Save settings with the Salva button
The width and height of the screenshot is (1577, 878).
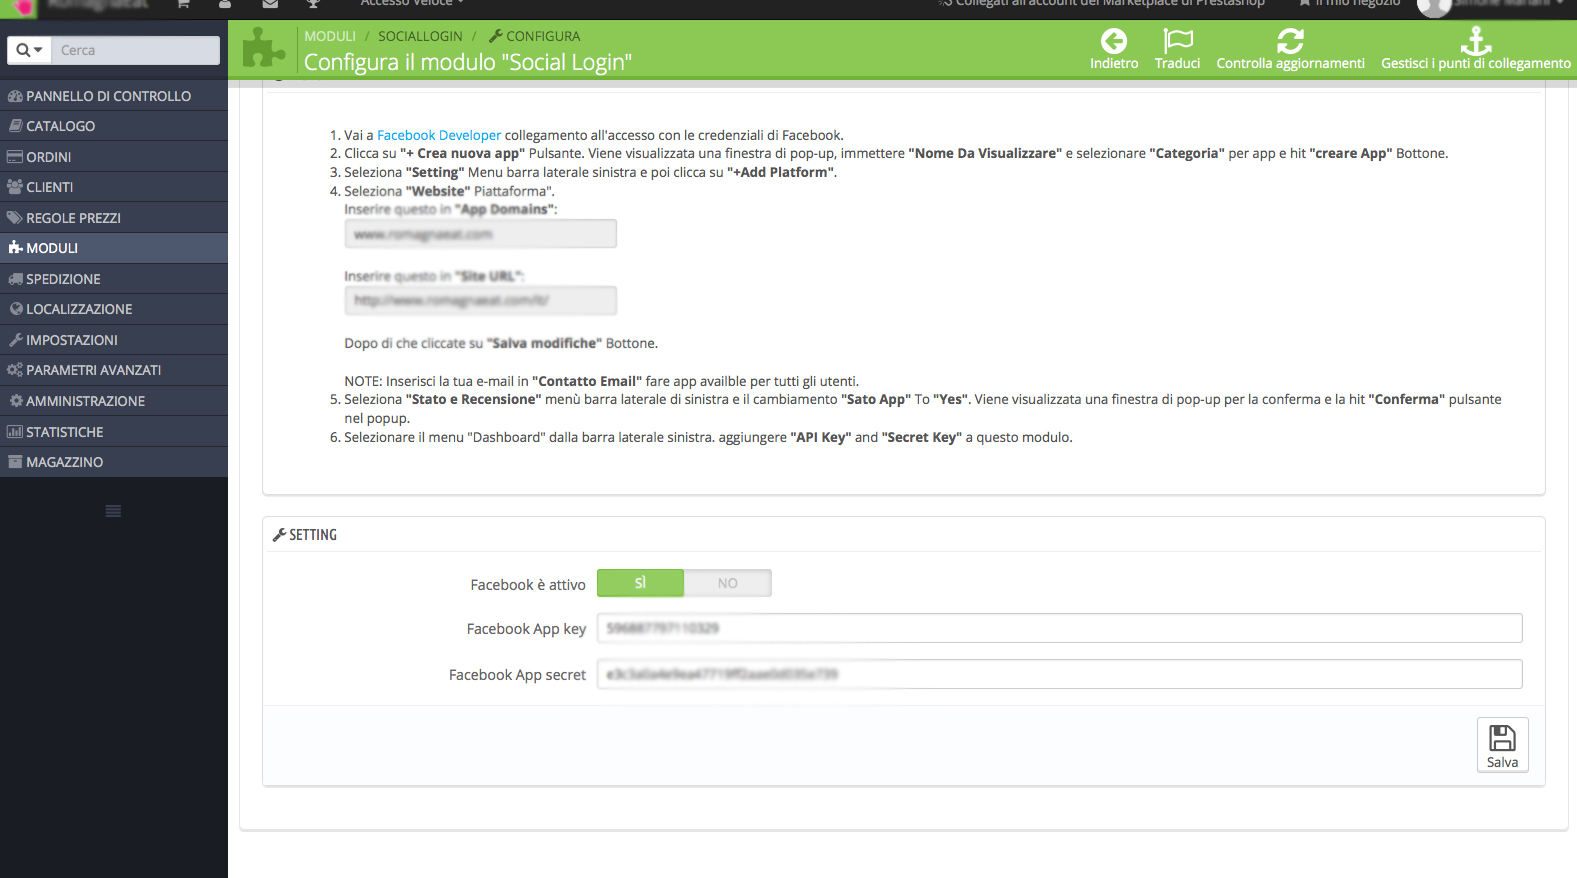pos(1502,745)
